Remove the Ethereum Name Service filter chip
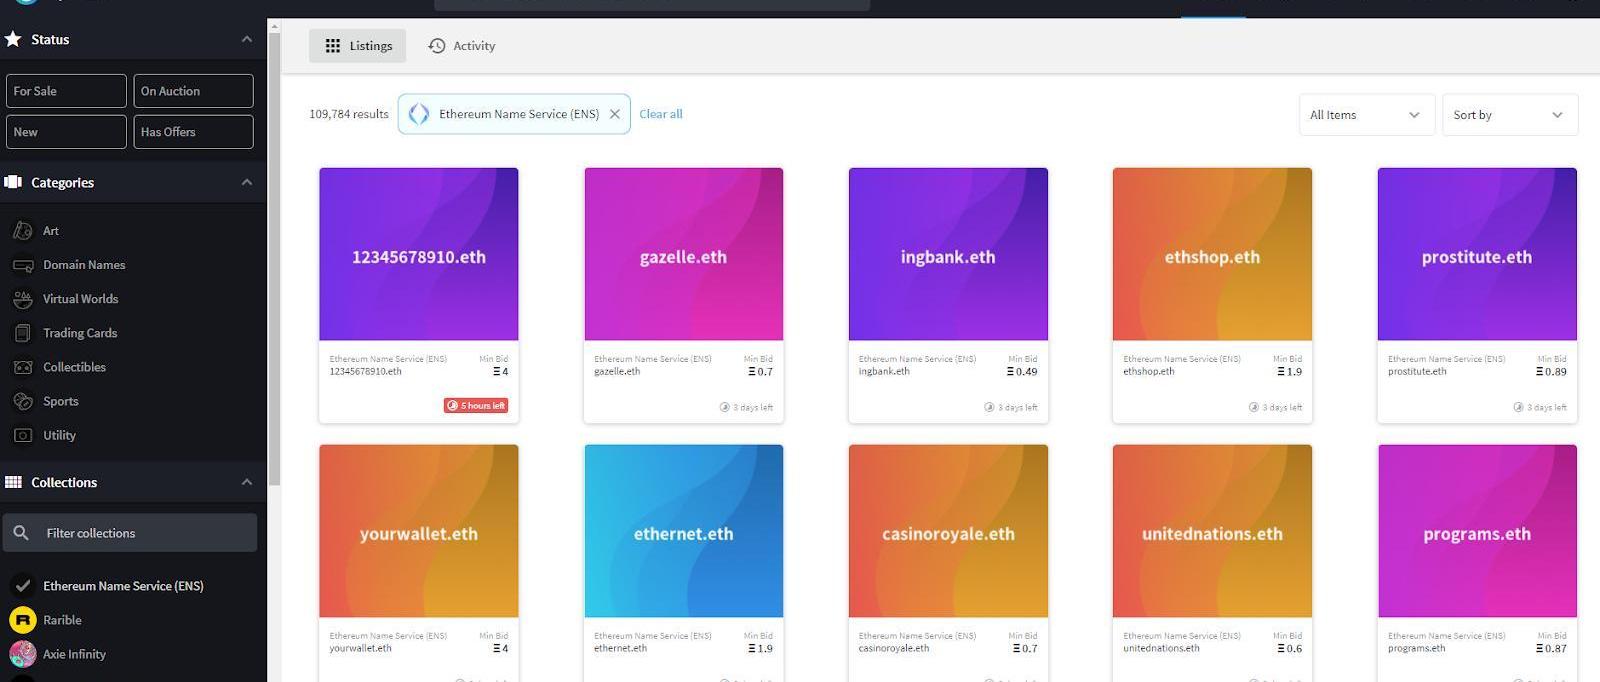Image resolution: width=1600 pixels, height=682 pixels. [x=615, y=114]
